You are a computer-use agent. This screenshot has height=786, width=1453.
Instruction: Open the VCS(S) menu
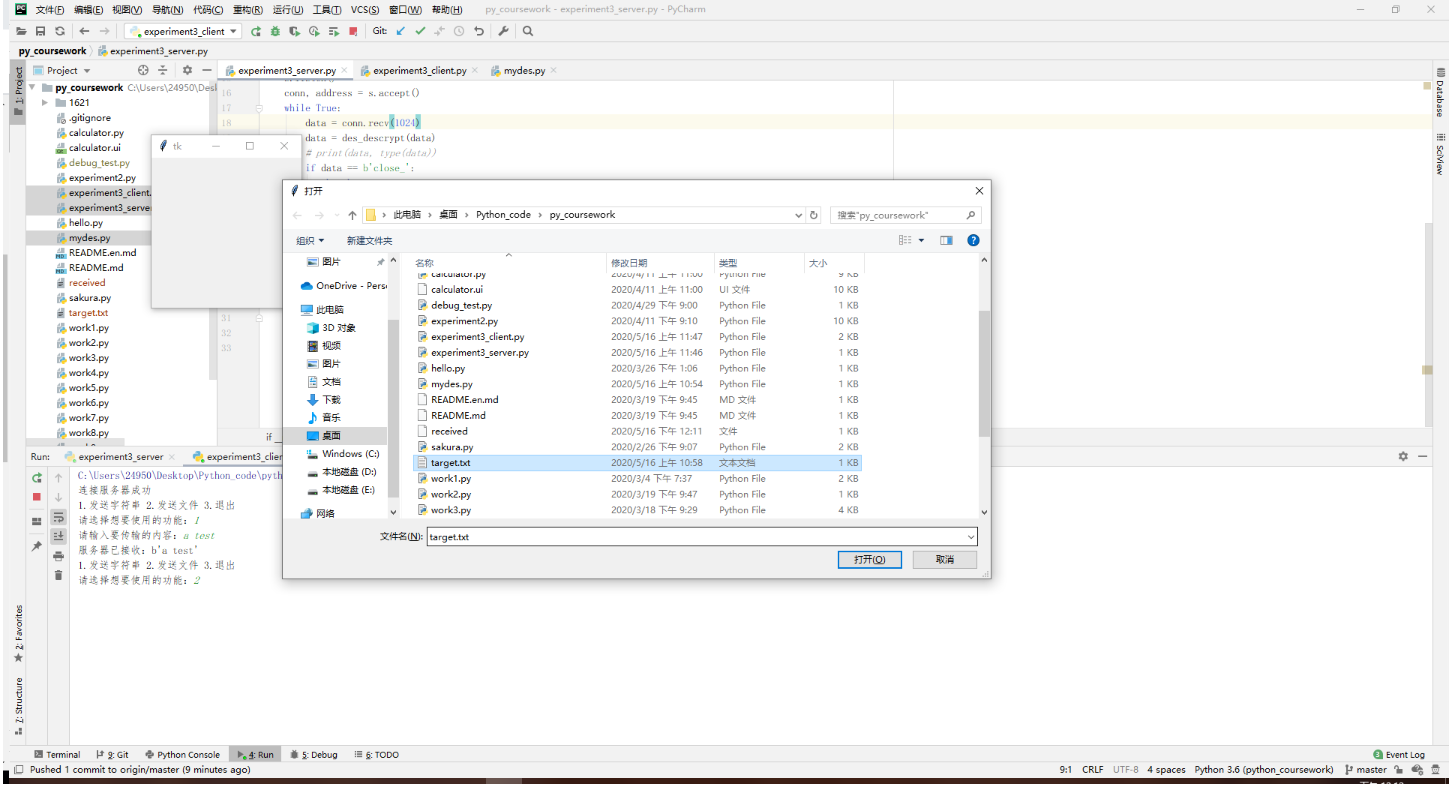click(365, 9)
